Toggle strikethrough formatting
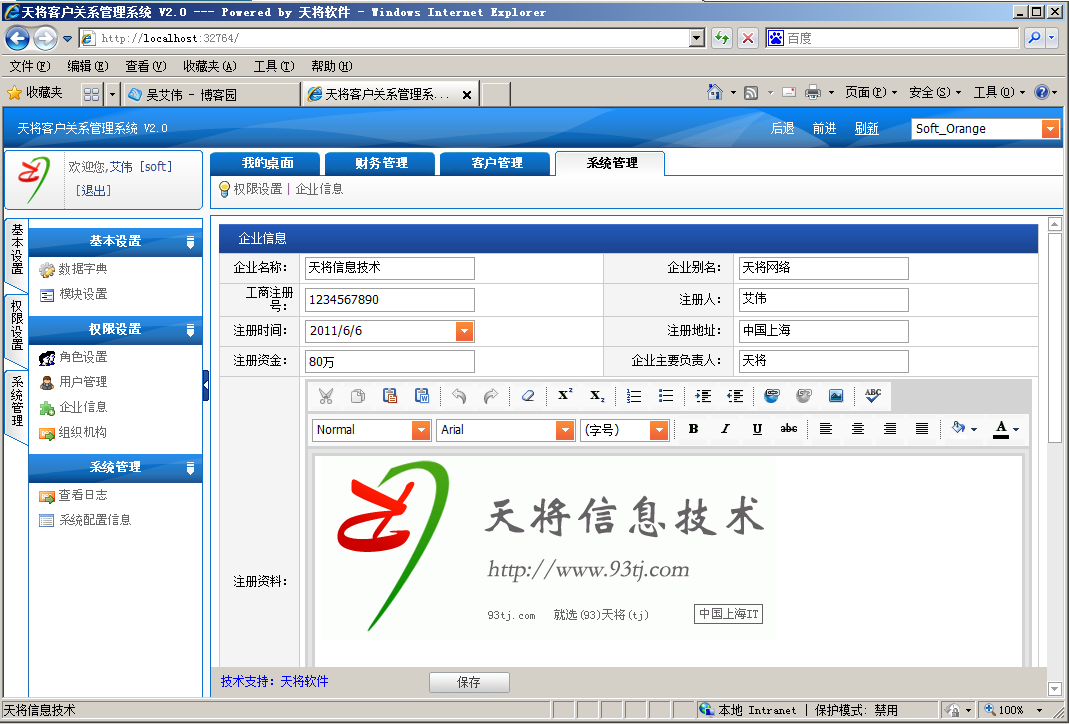This screenshot has height=724, width=1069. [x=789, y=429]
